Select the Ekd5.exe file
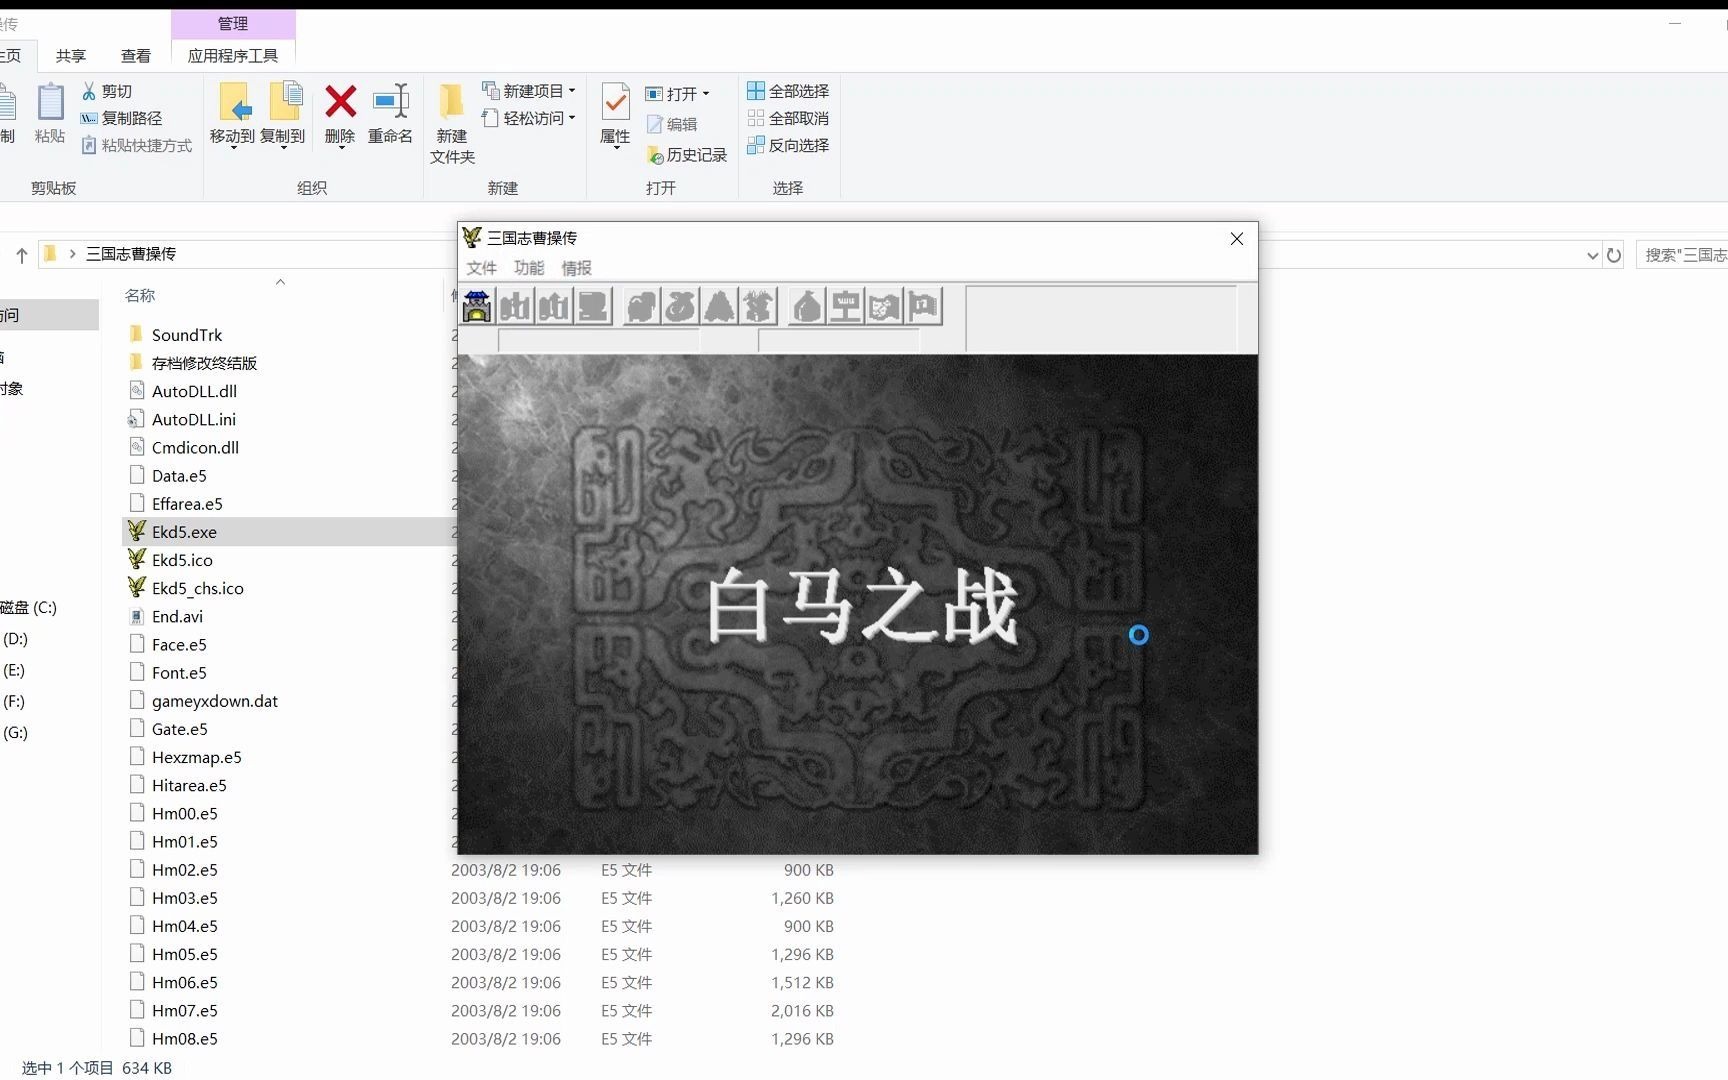Viewport: 1728px width, 1080px height. coord(184,532)
